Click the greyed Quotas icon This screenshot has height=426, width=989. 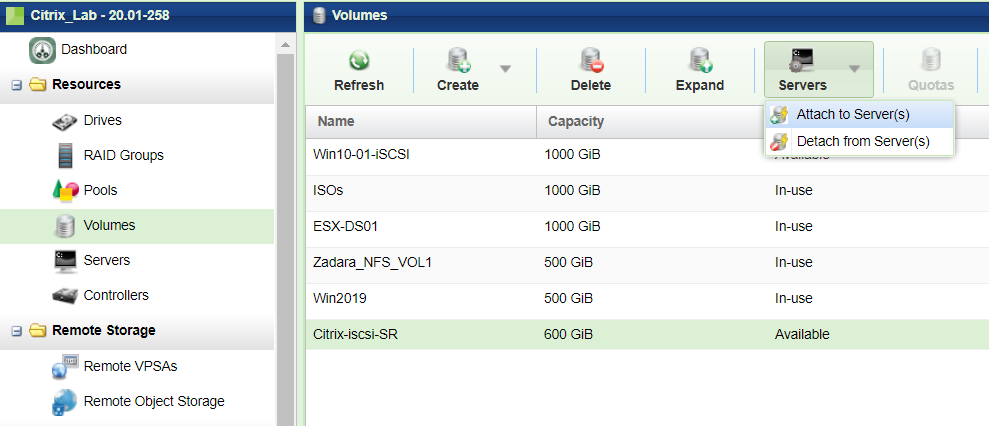click(x=931, y=61)
